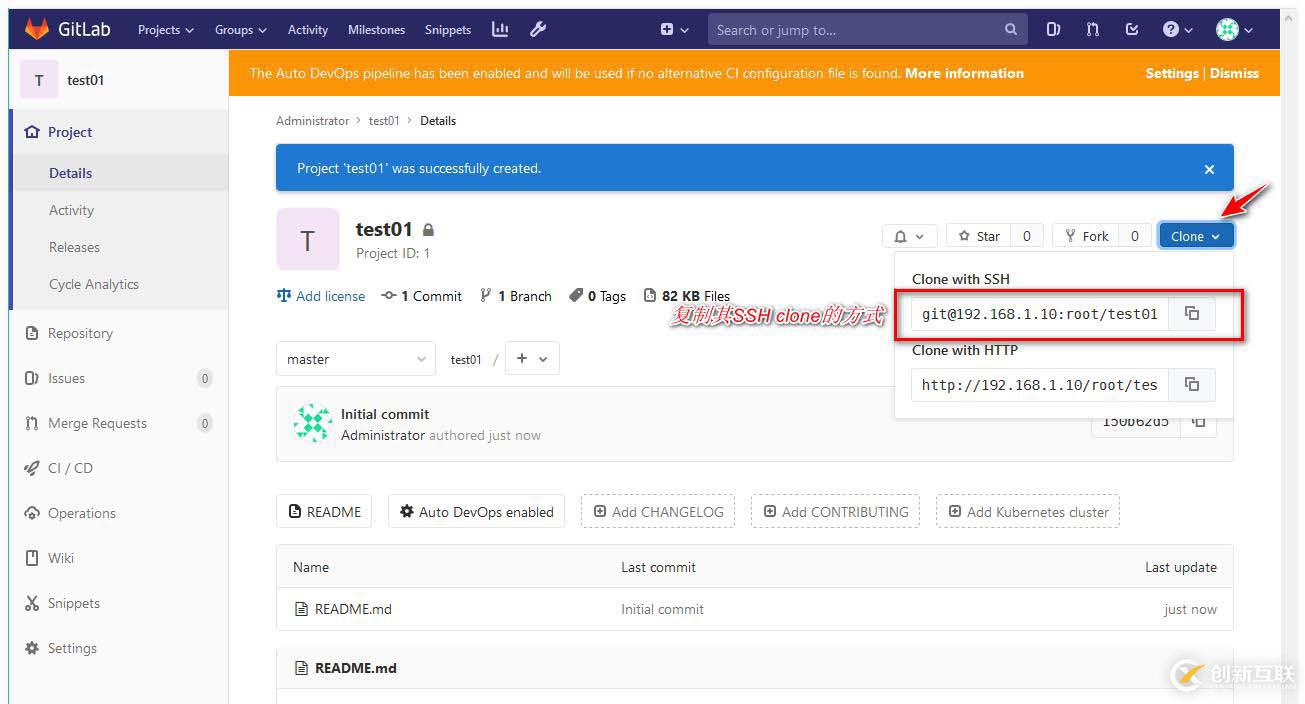Star the test01 project
1305x704 pixels.
[979, 236]
